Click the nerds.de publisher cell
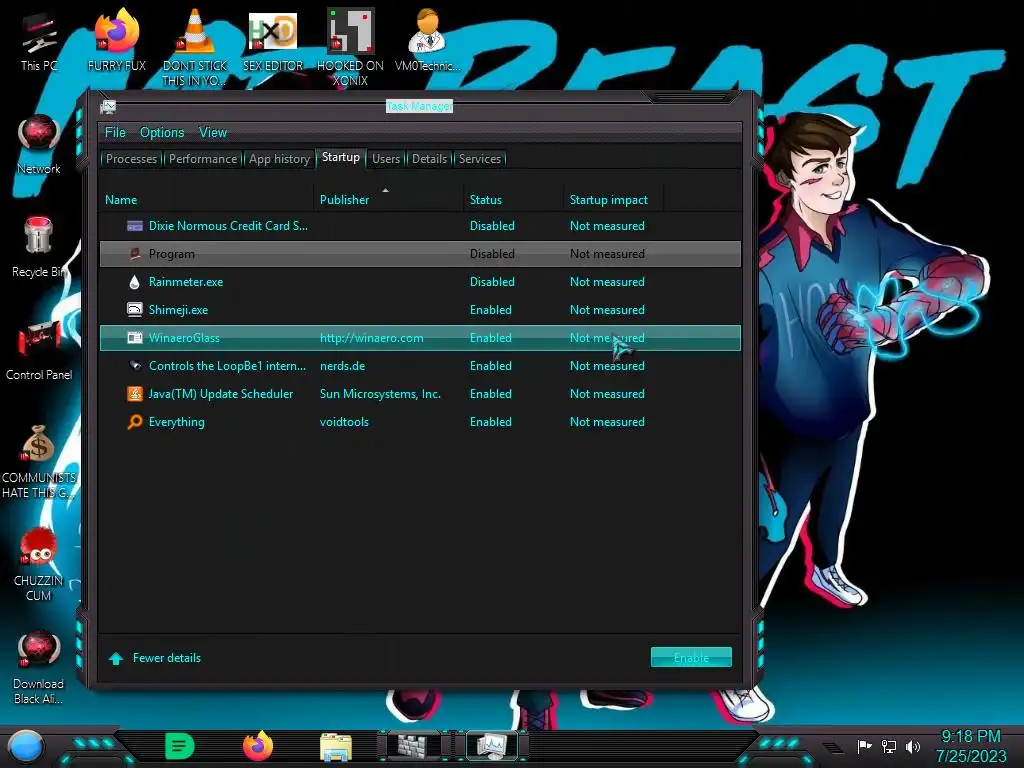Image resolution: width=1024 pixels, height=768 pixels. point(342,366)
